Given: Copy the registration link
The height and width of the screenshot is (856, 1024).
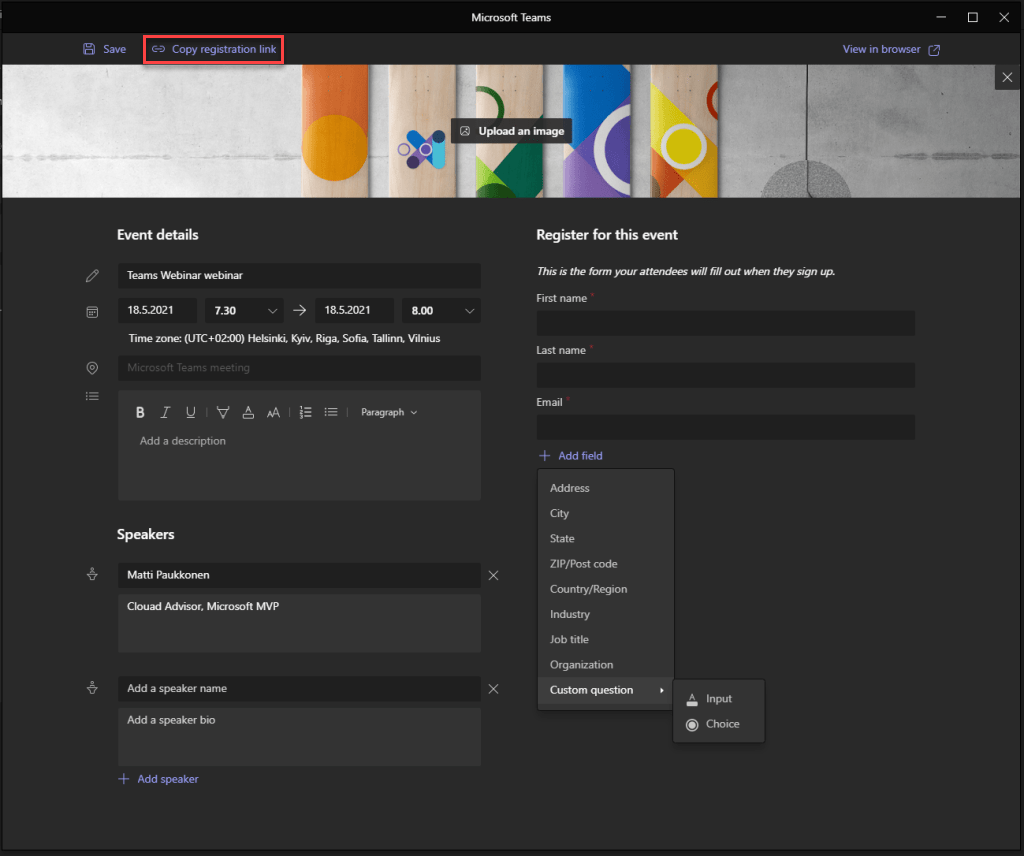Looking at the screenshot, I should click(x=214, y=49).
